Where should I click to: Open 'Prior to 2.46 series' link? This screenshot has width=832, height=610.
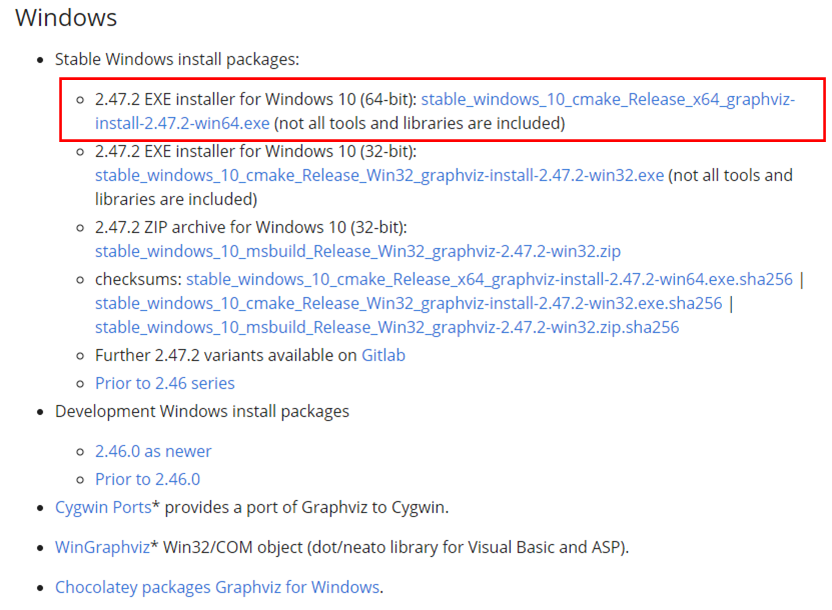(x=164, y=383)
